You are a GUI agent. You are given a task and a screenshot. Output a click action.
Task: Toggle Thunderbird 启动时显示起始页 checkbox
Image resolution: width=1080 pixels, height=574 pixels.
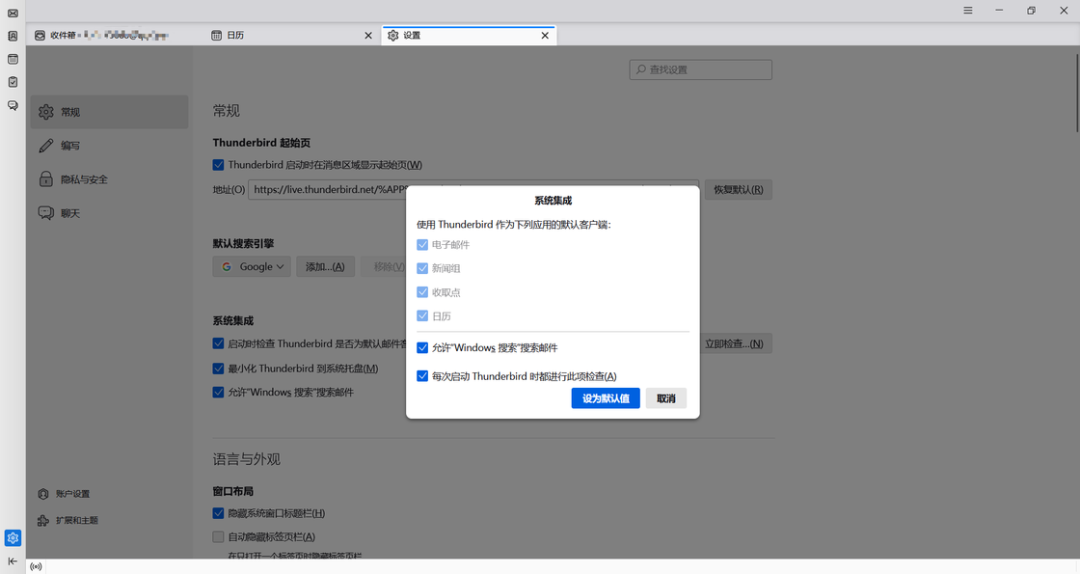218,165
